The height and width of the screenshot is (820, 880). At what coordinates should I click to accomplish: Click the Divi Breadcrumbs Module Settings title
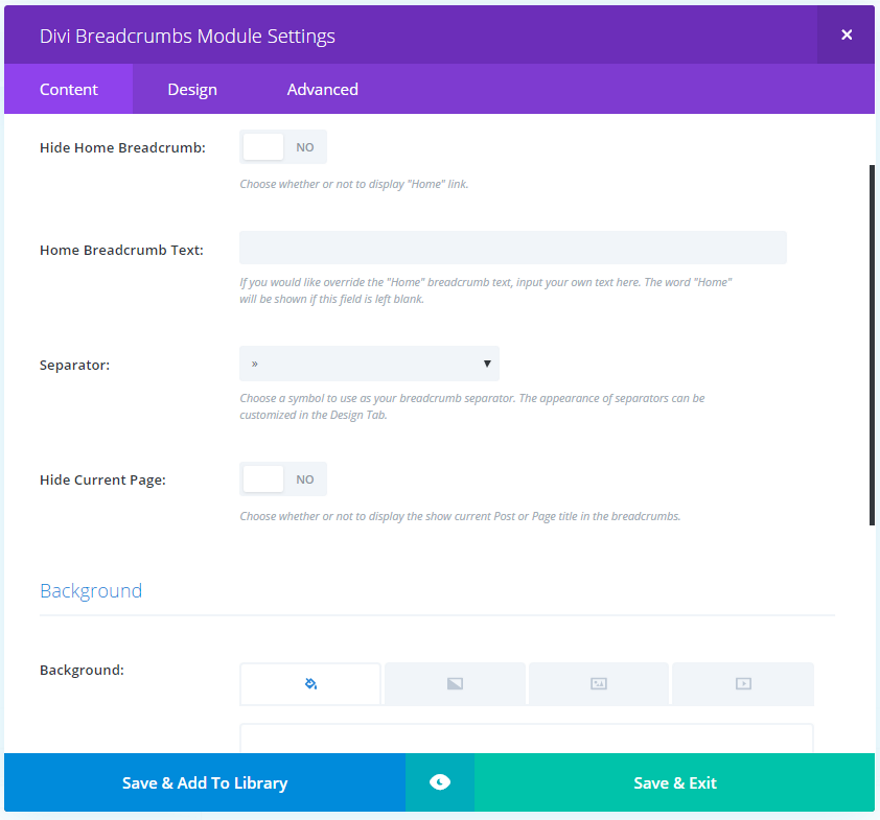187,36
